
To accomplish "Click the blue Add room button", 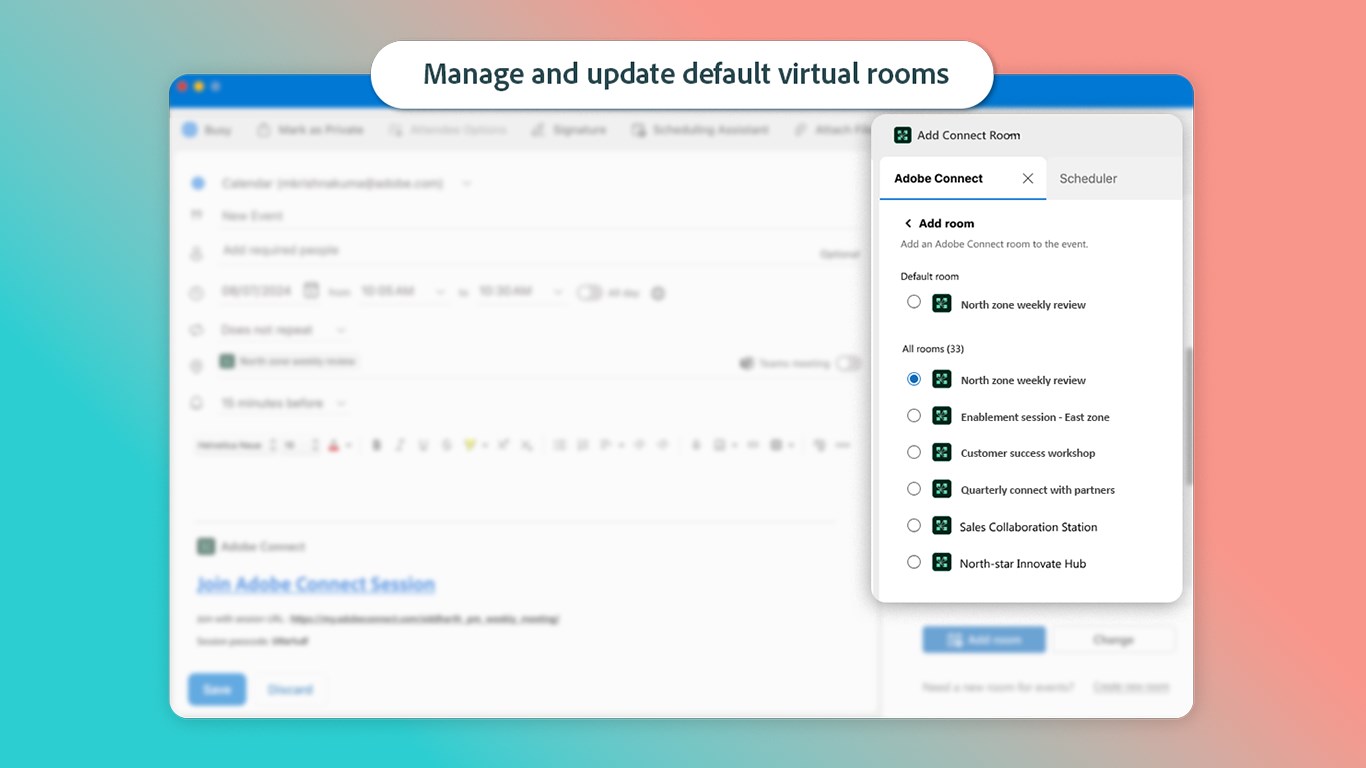I will click(984, 640).
